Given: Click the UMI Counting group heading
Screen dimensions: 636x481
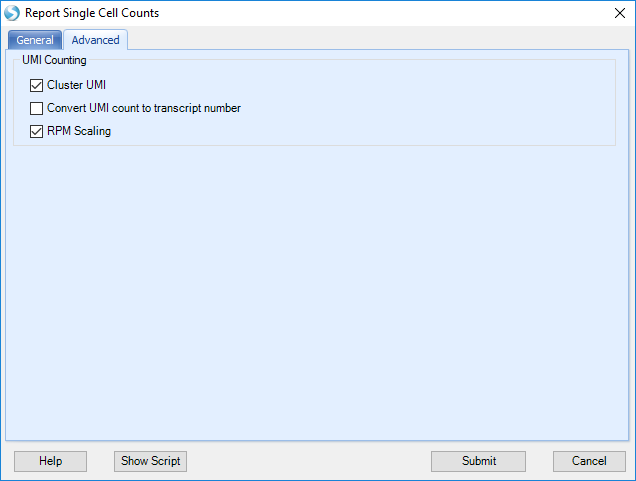Looking at the screenshot, I should (x=54, y=60).
